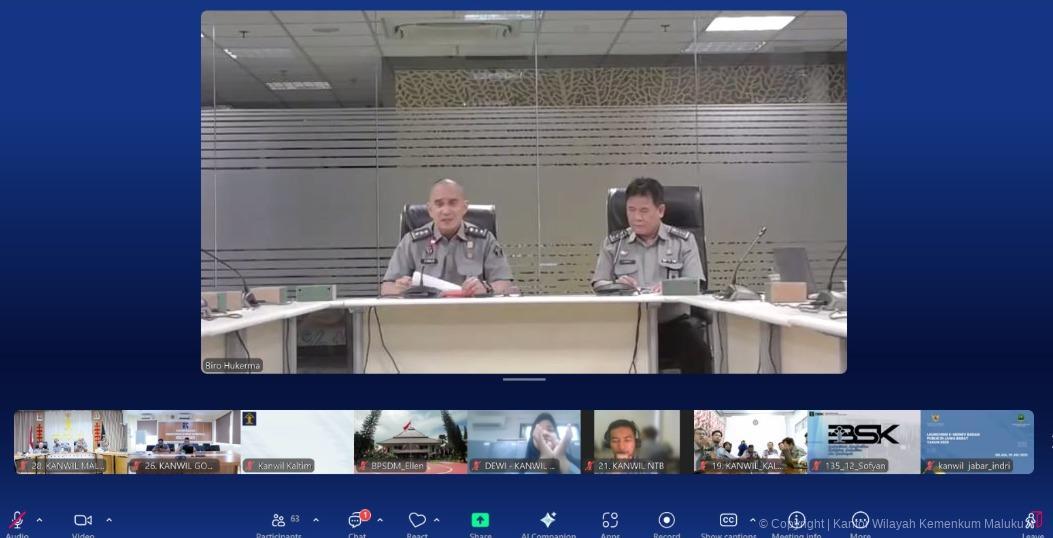Unmute the microphone Audio button
1053x538 pixels.
point(17,521)
